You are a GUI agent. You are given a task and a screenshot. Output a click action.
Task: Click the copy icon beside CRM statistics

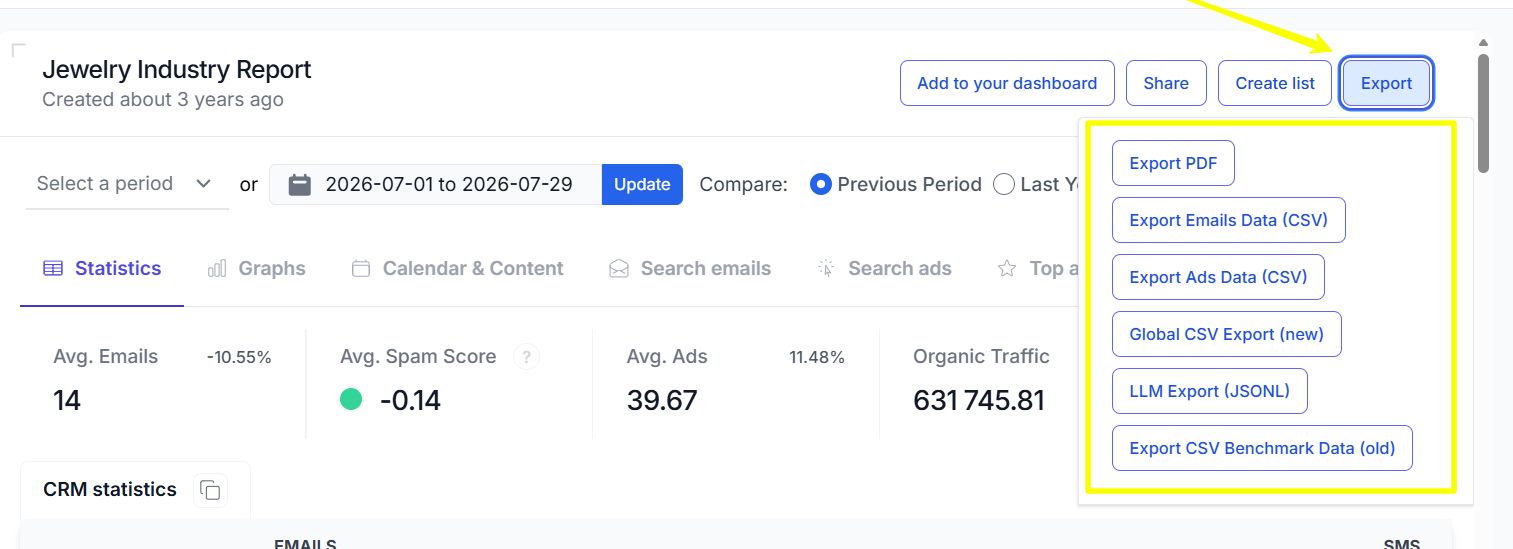pos(210,490)
